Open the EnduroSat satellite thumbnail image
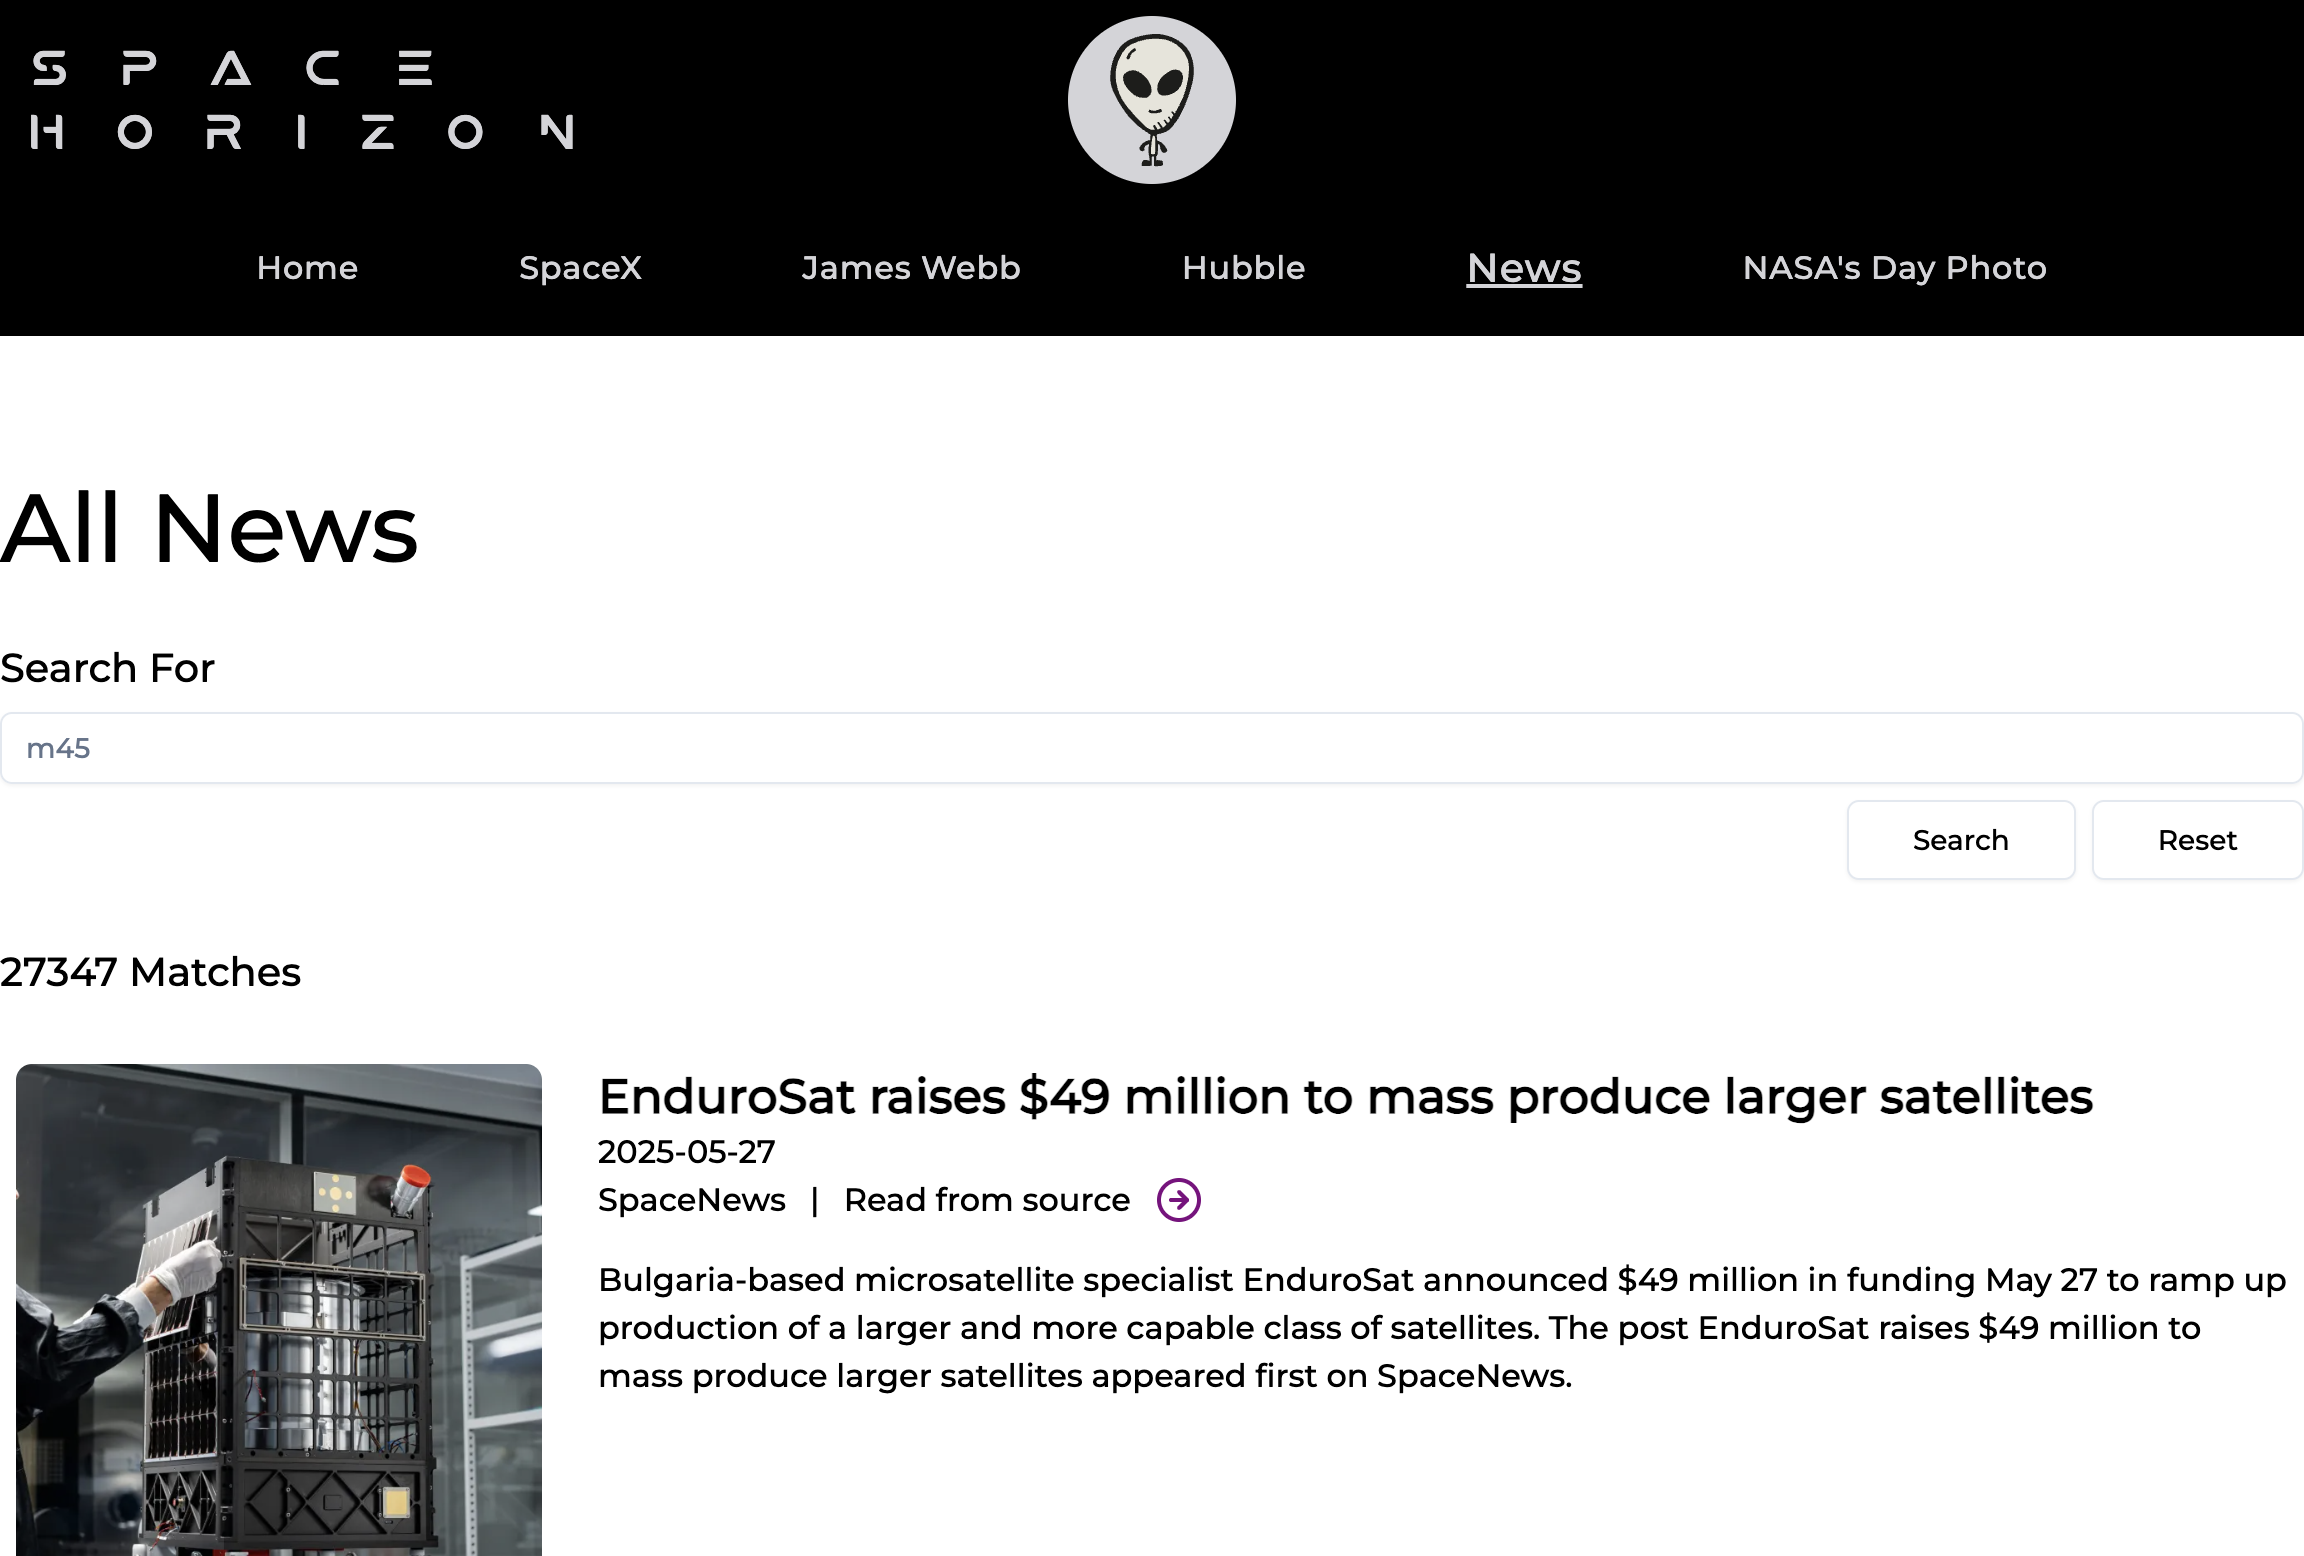The image size is (2304, 1556). pos(279,1308)
